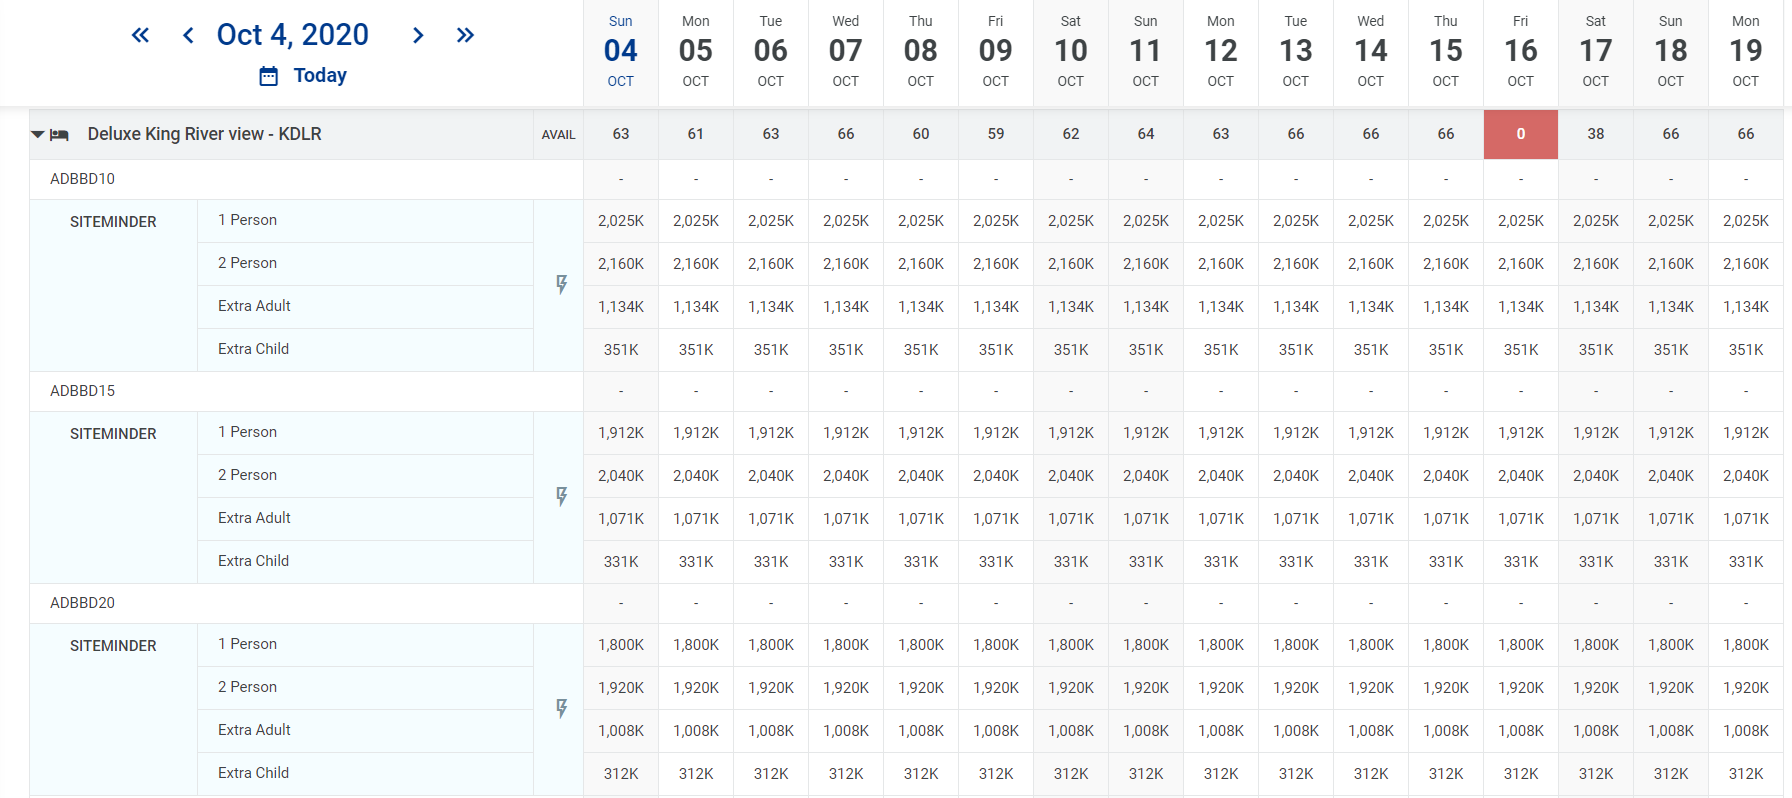
Task: Select the ADBBD15 rate plan row
Action: (83, 391)
